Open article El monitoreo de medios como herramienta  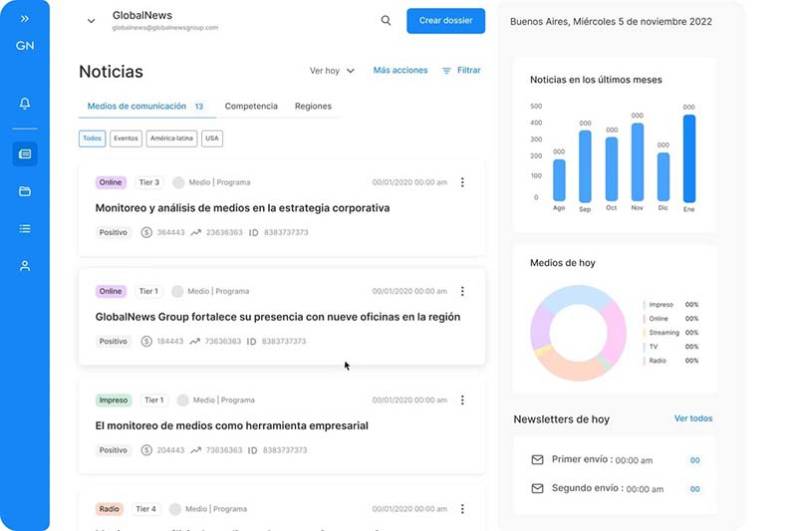232,425
